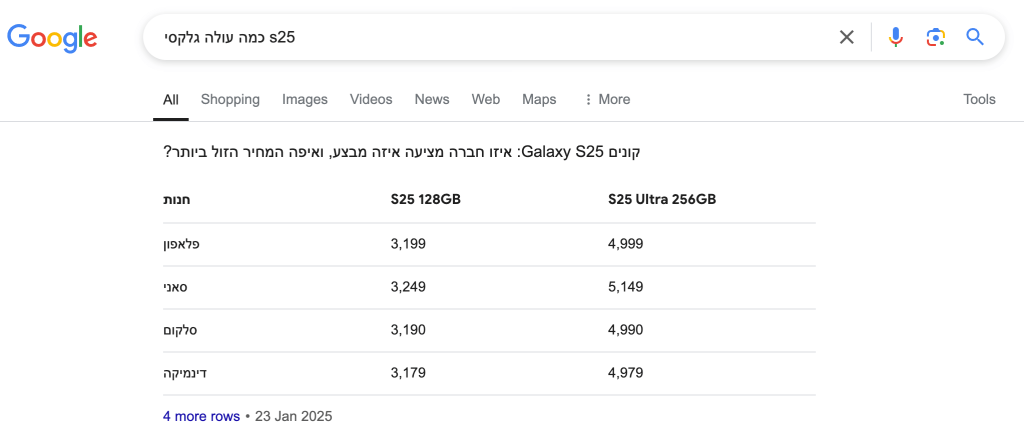Open Google Lens image search
The image size is (1024, 440).
pyautogui.click(x=935, y=37)
